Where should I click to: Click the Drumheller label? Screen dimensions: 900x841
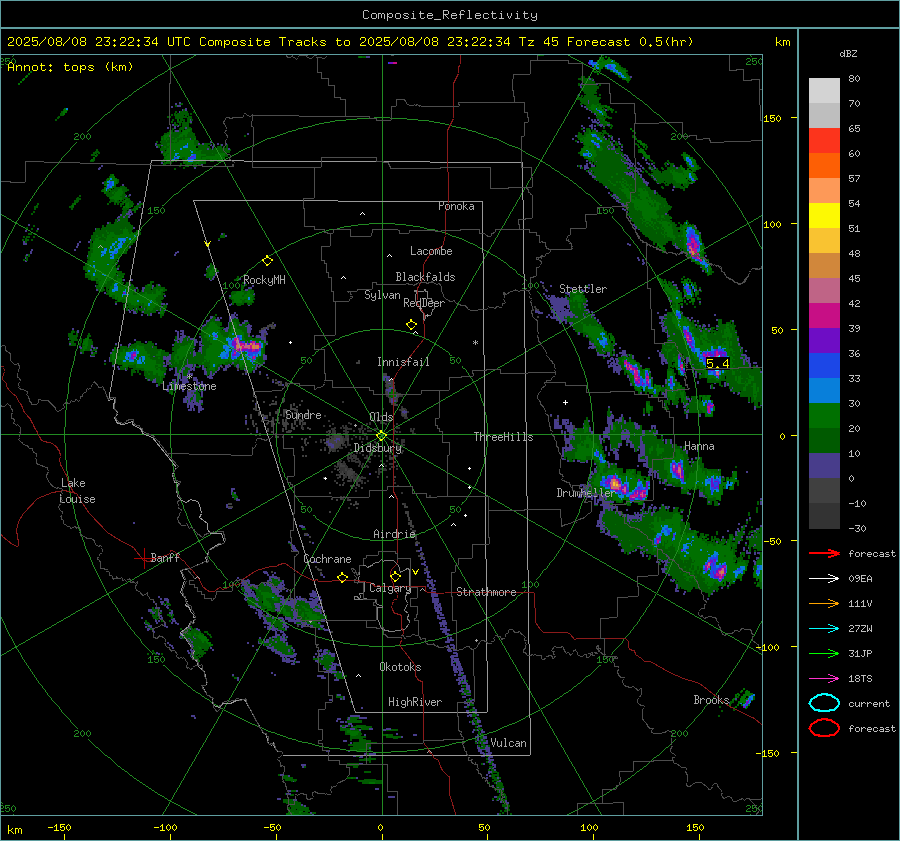tap(585, 493)
